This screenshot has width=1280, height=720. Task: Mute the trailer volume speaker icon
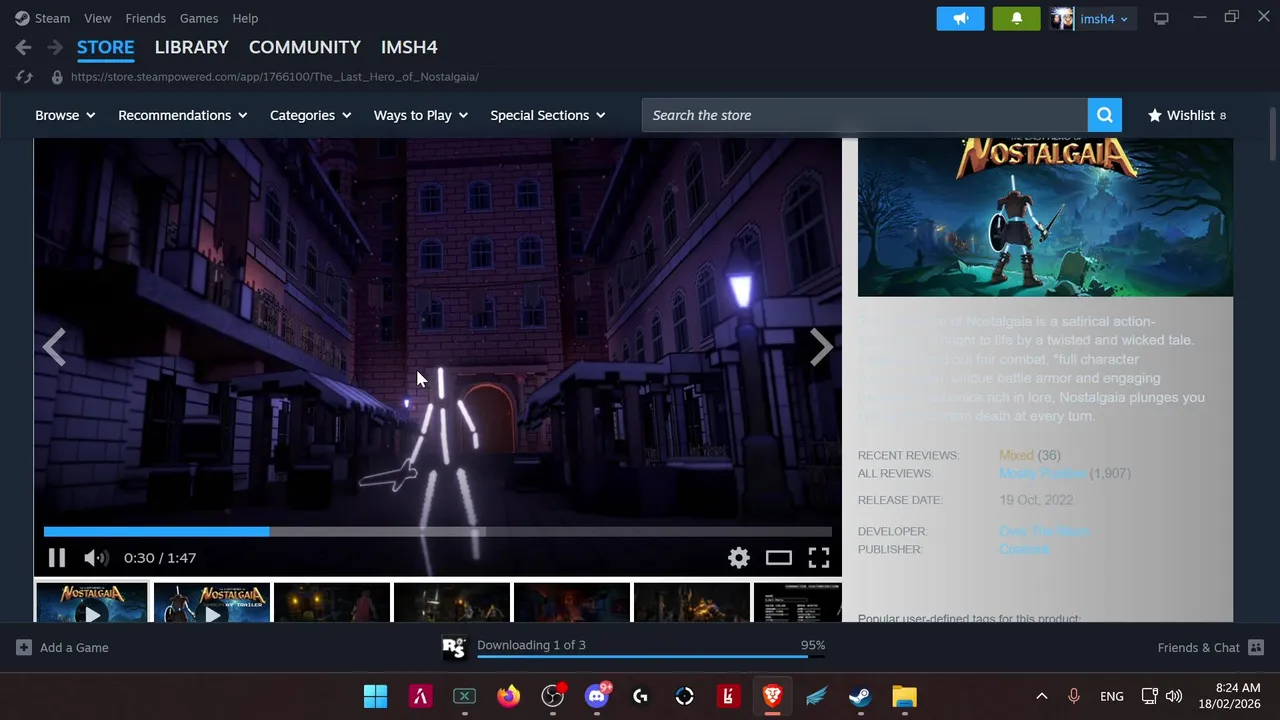[95, 558]
